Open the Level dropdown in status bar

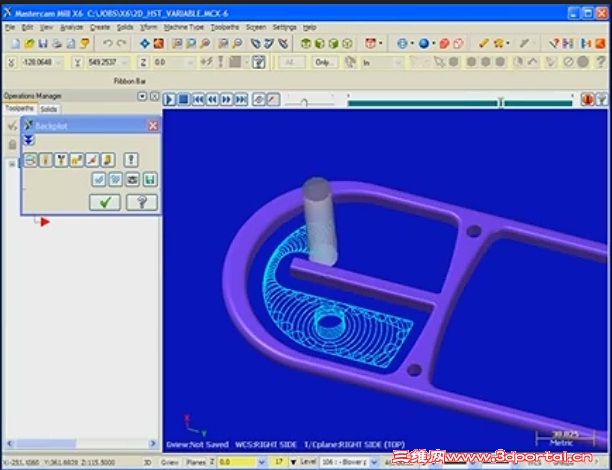(374, 462)
